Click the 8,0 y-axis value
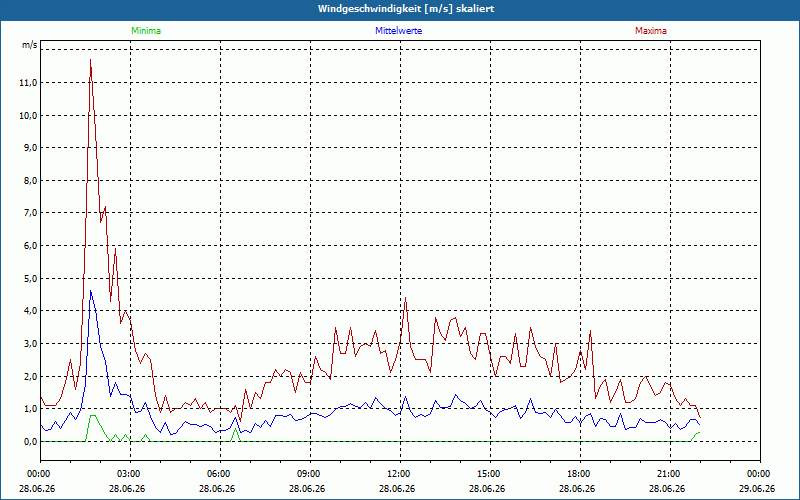The height and width of the screenshot is (500, 800). pos(30,181)
